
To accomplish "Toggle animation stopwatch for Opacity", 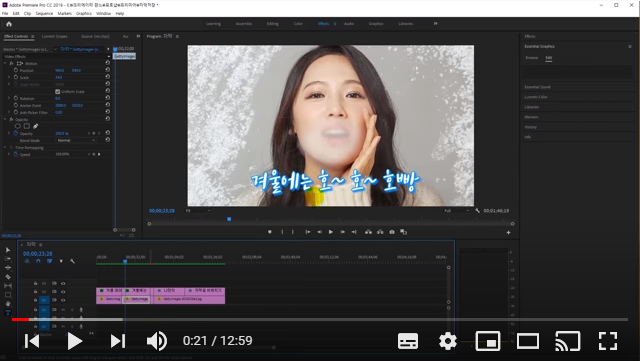I will (16, 133).
